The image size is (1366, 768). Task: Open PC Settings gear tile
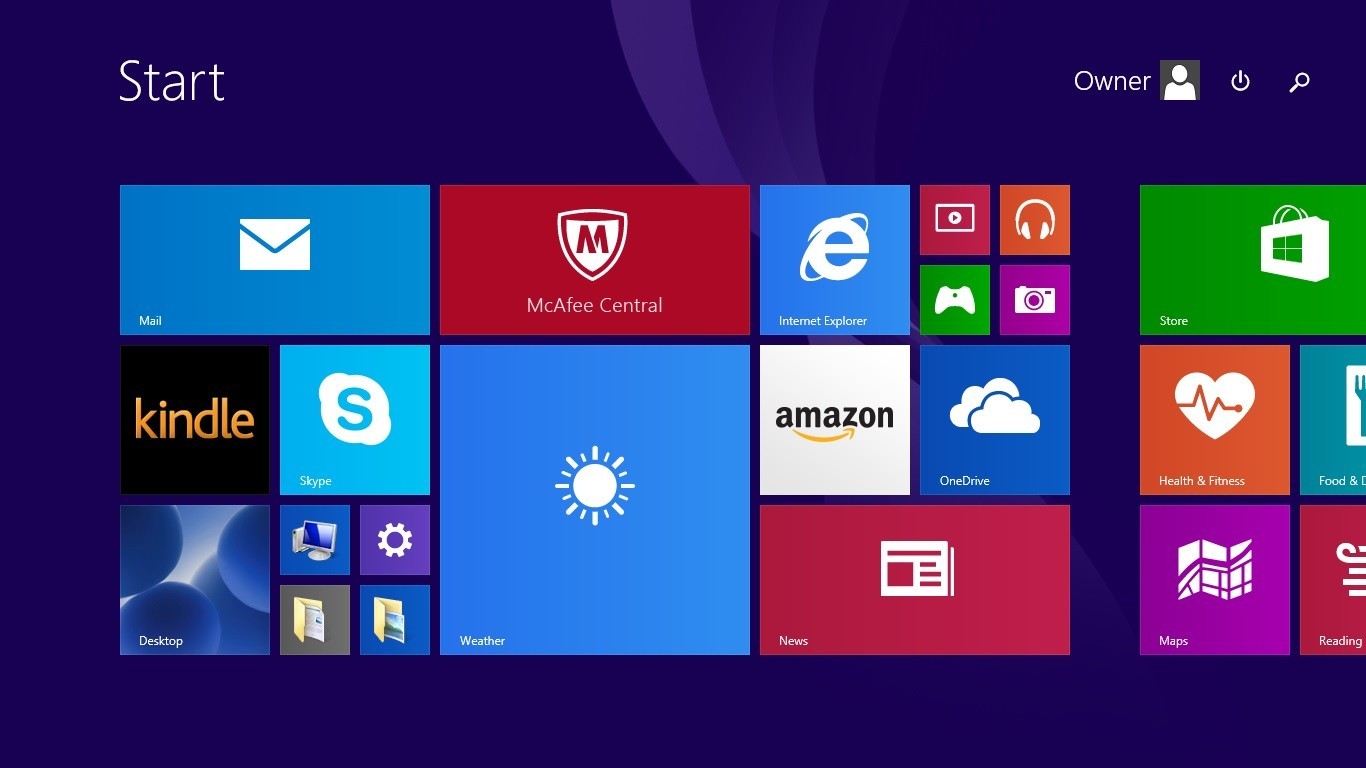click(x=395, y=540)
